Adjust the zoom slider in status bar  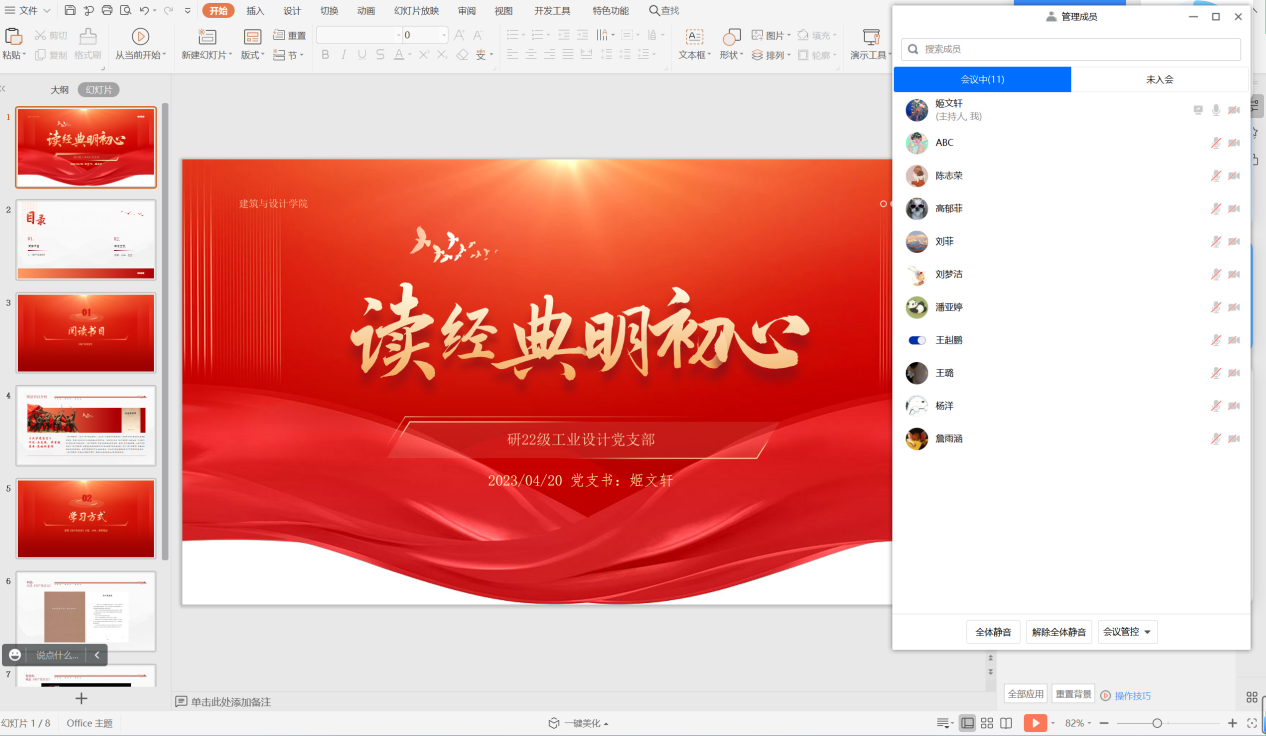tap(1157, 723)
